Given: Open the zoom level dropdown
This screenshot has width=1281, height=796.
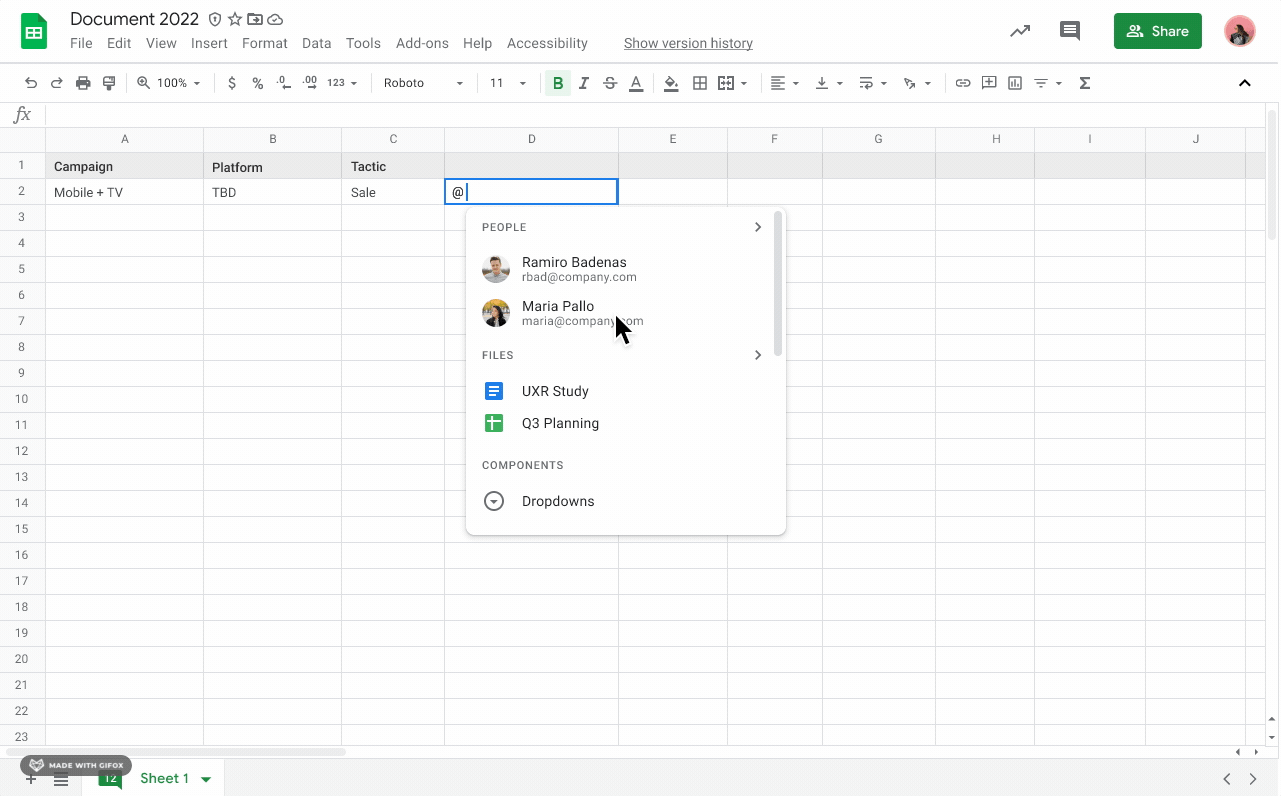Looking at the screenshot, I should coord(168,83).
